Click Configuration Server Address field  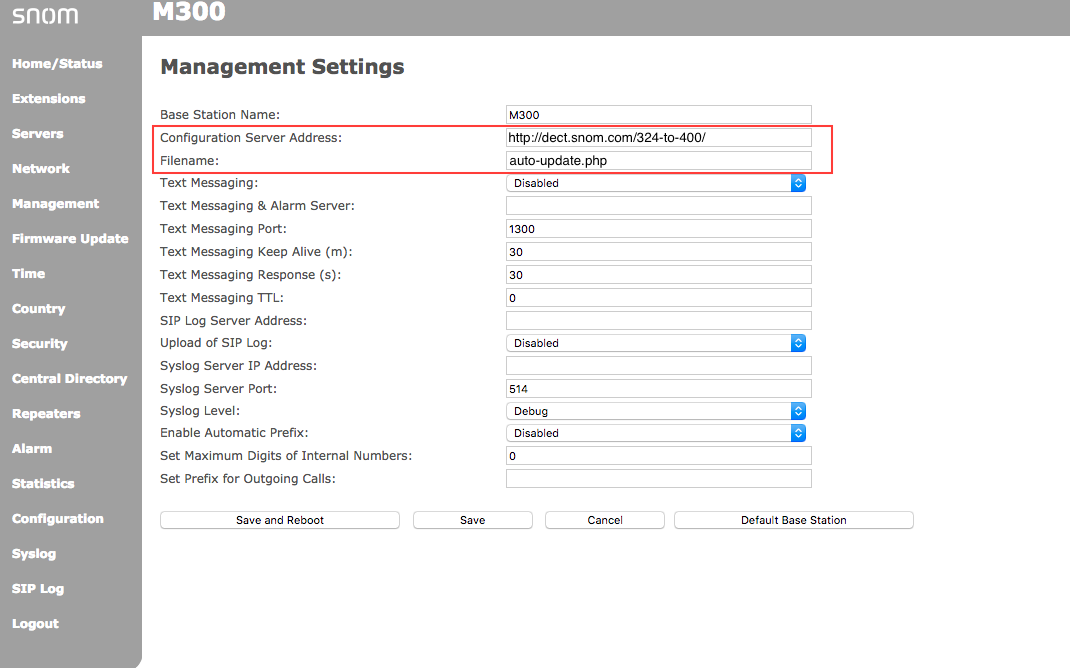tap(659, 137)
